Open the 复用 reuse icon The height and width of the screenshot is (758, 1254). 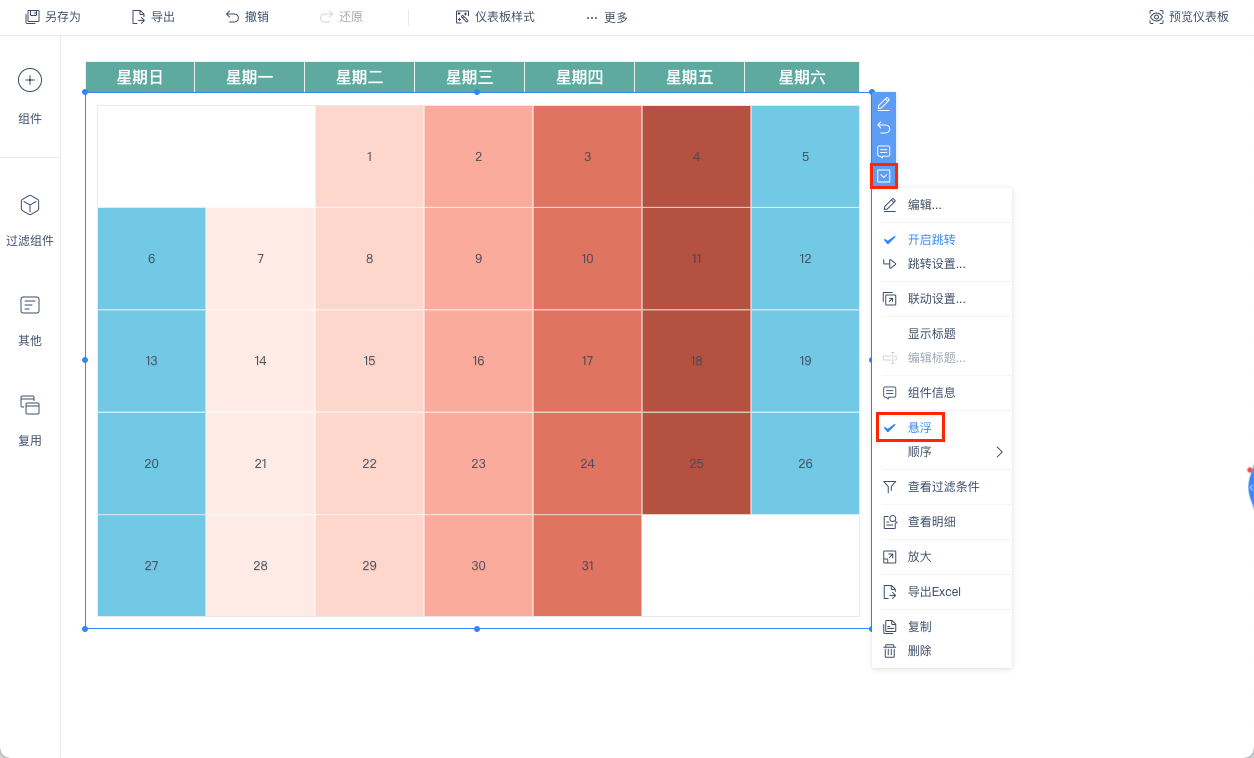(x=30, y=405)
